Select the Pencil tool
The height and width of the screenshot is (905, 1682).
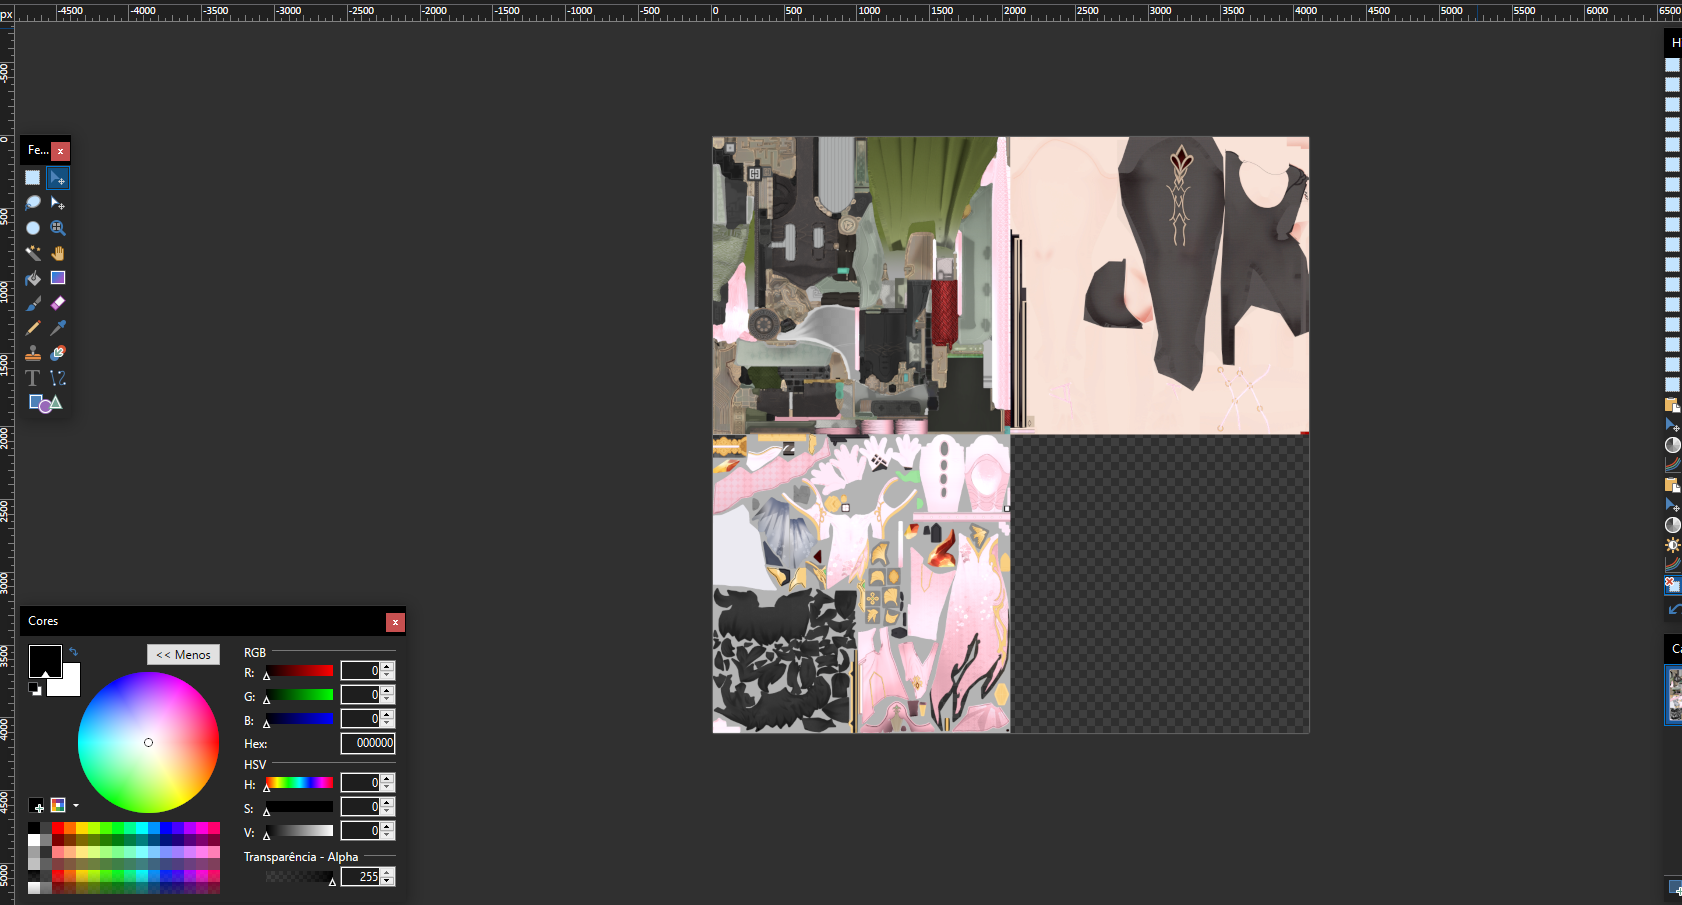point(33,328)
